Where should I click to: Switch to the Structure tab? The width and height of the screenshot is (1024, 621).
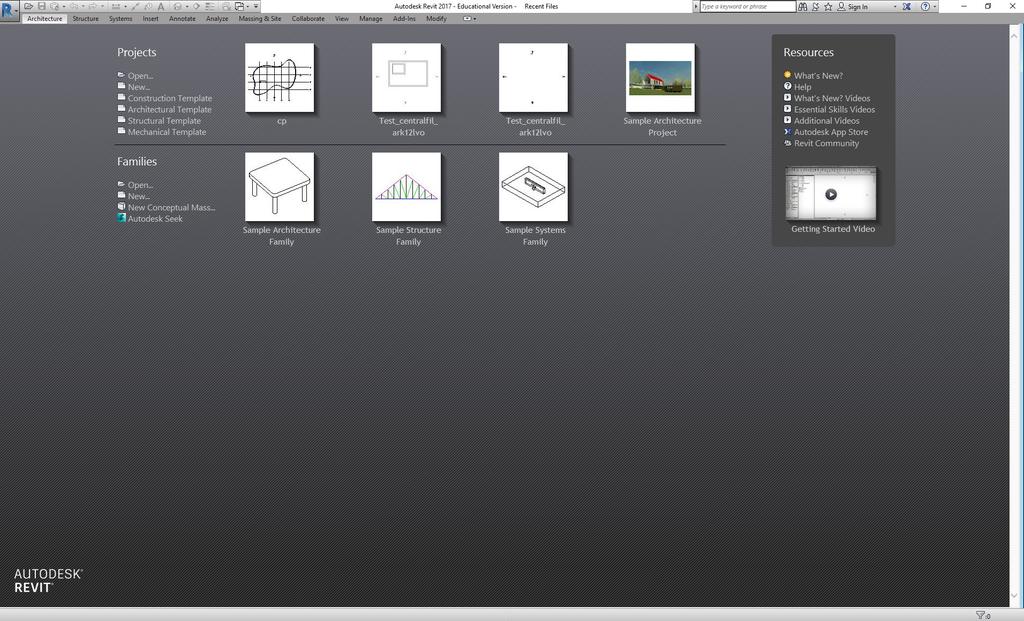coord(86,19)
